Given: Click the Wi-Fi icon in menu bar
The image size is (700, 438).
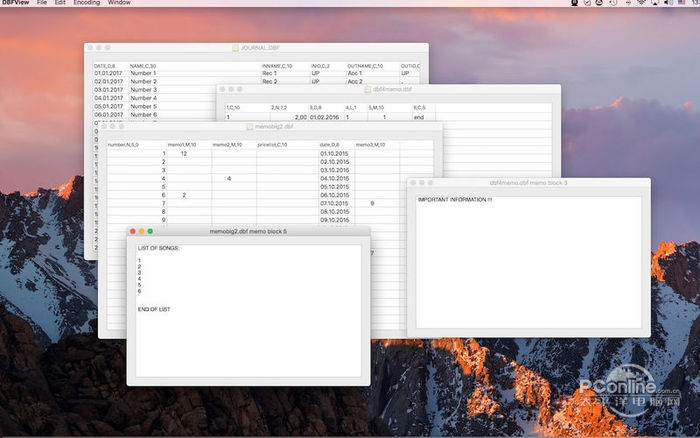Looking at the screenshot, I should (641, 3).
